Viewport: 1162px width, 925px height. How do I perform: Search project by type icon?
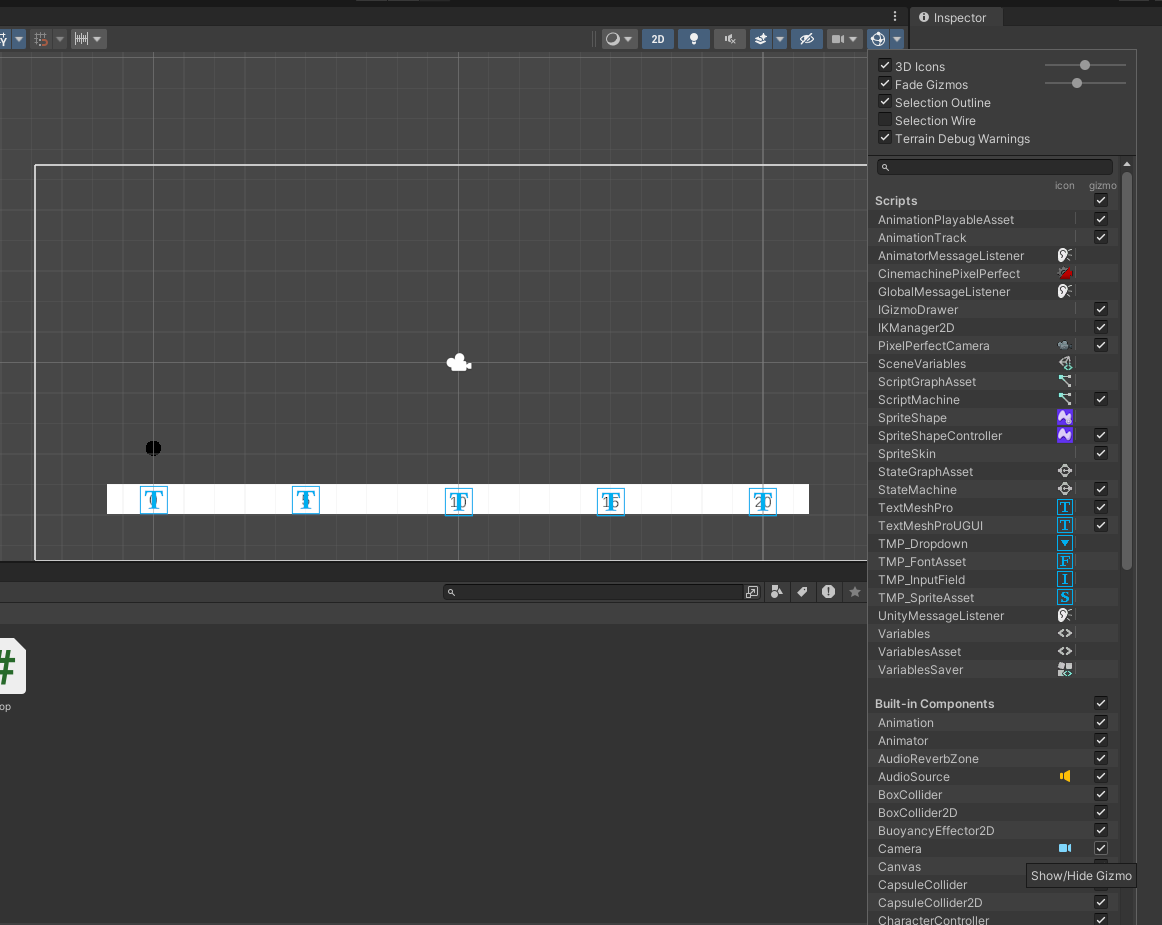click(x=776, y=592)
